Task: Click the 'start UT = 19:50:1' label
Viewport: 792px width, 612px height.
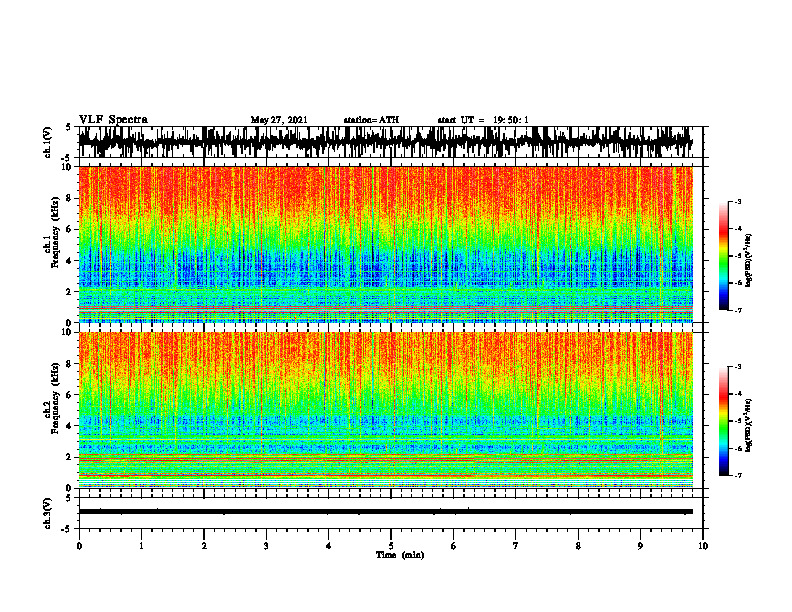Action: click(x=483, y=120)
